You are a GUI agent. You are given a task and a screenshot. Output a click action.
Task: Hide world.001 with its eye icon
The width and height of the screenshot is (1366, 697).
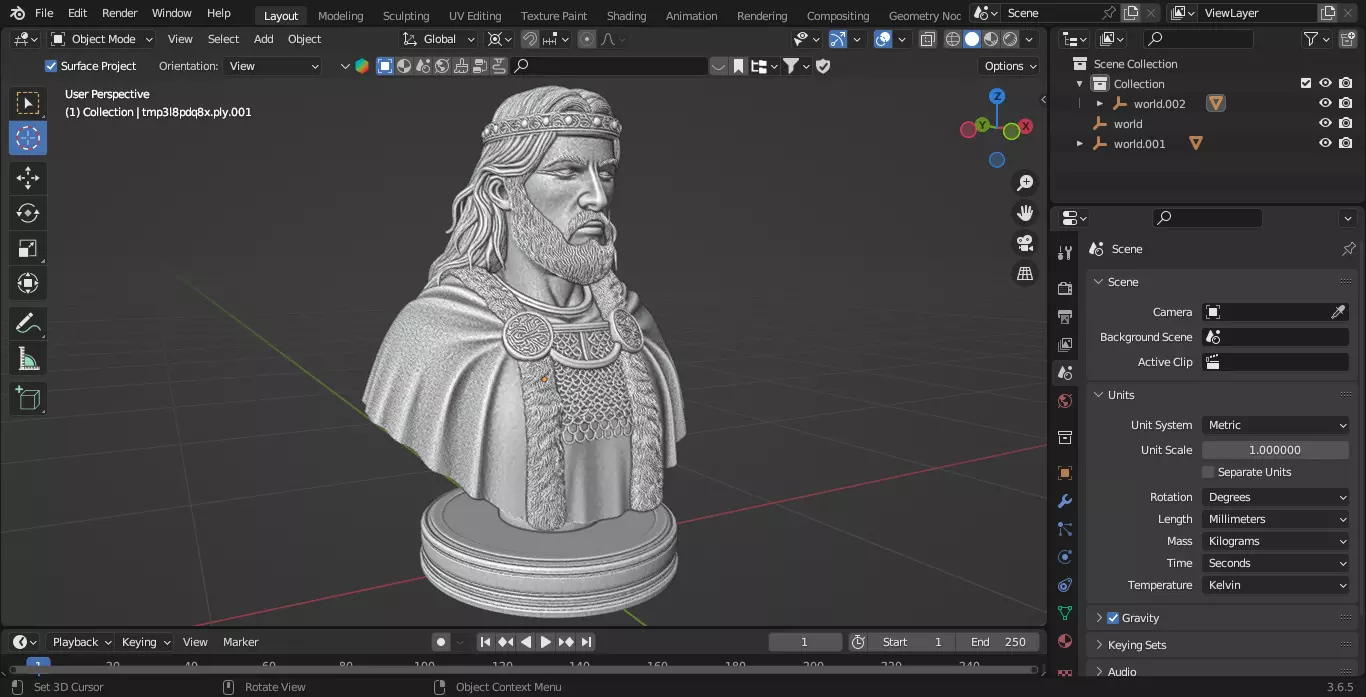[x=1325, y=144]
